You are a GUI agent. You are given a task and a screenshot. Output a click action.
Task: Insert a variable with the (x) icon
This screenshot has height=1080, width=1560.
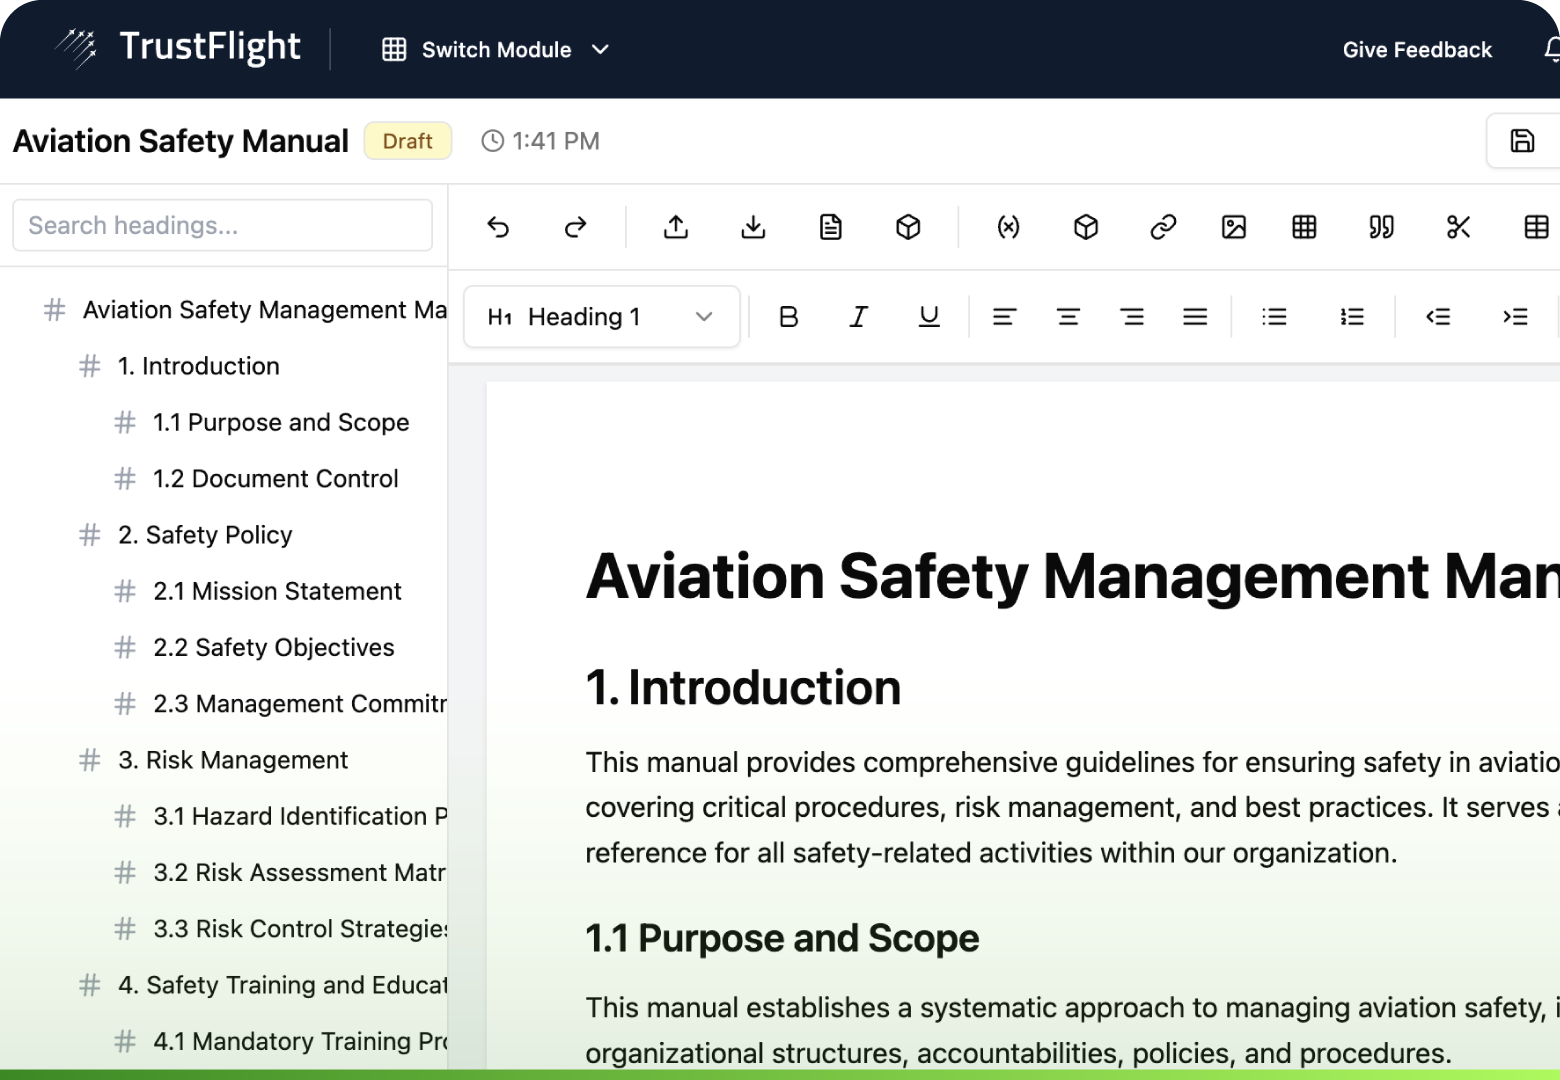[1008, 228]
